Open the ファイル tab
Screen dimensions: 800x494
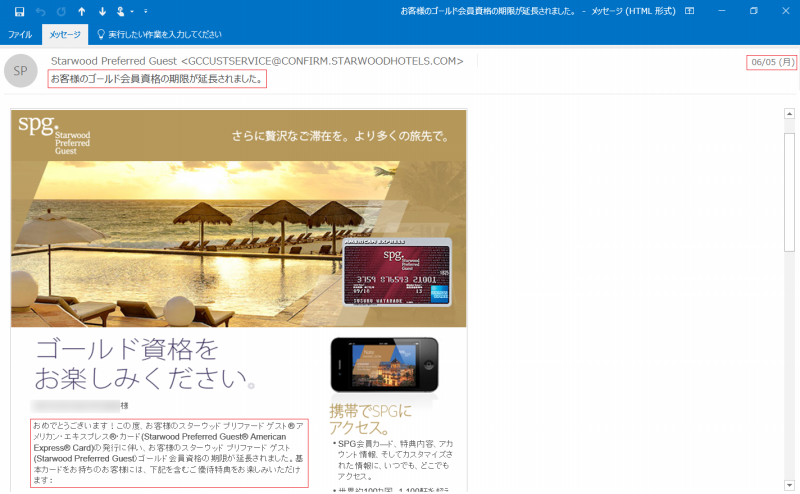coord(20,34)
